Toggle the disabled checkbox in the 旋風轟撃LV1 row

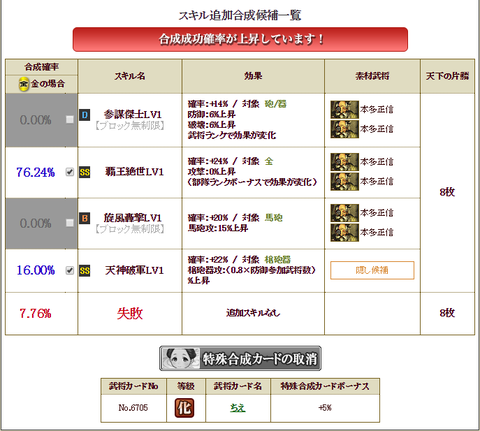point(69,223)
